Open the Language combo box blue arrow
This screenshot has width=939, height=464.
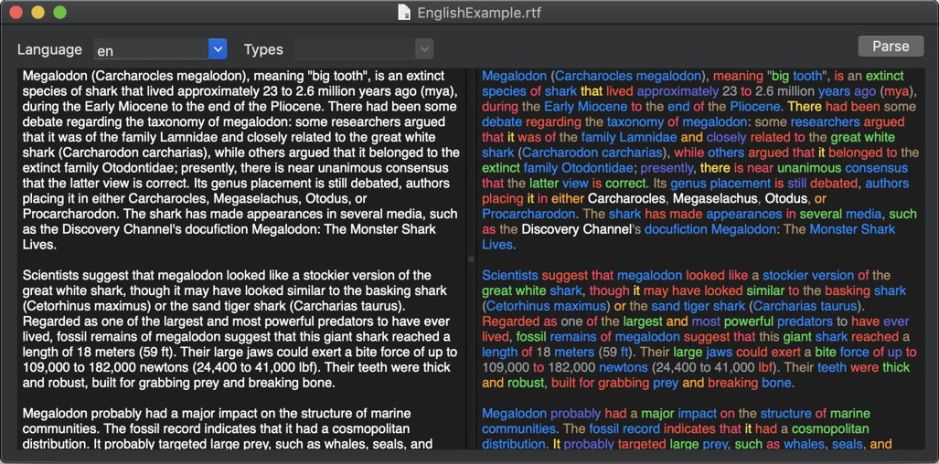tap(217, 49)
